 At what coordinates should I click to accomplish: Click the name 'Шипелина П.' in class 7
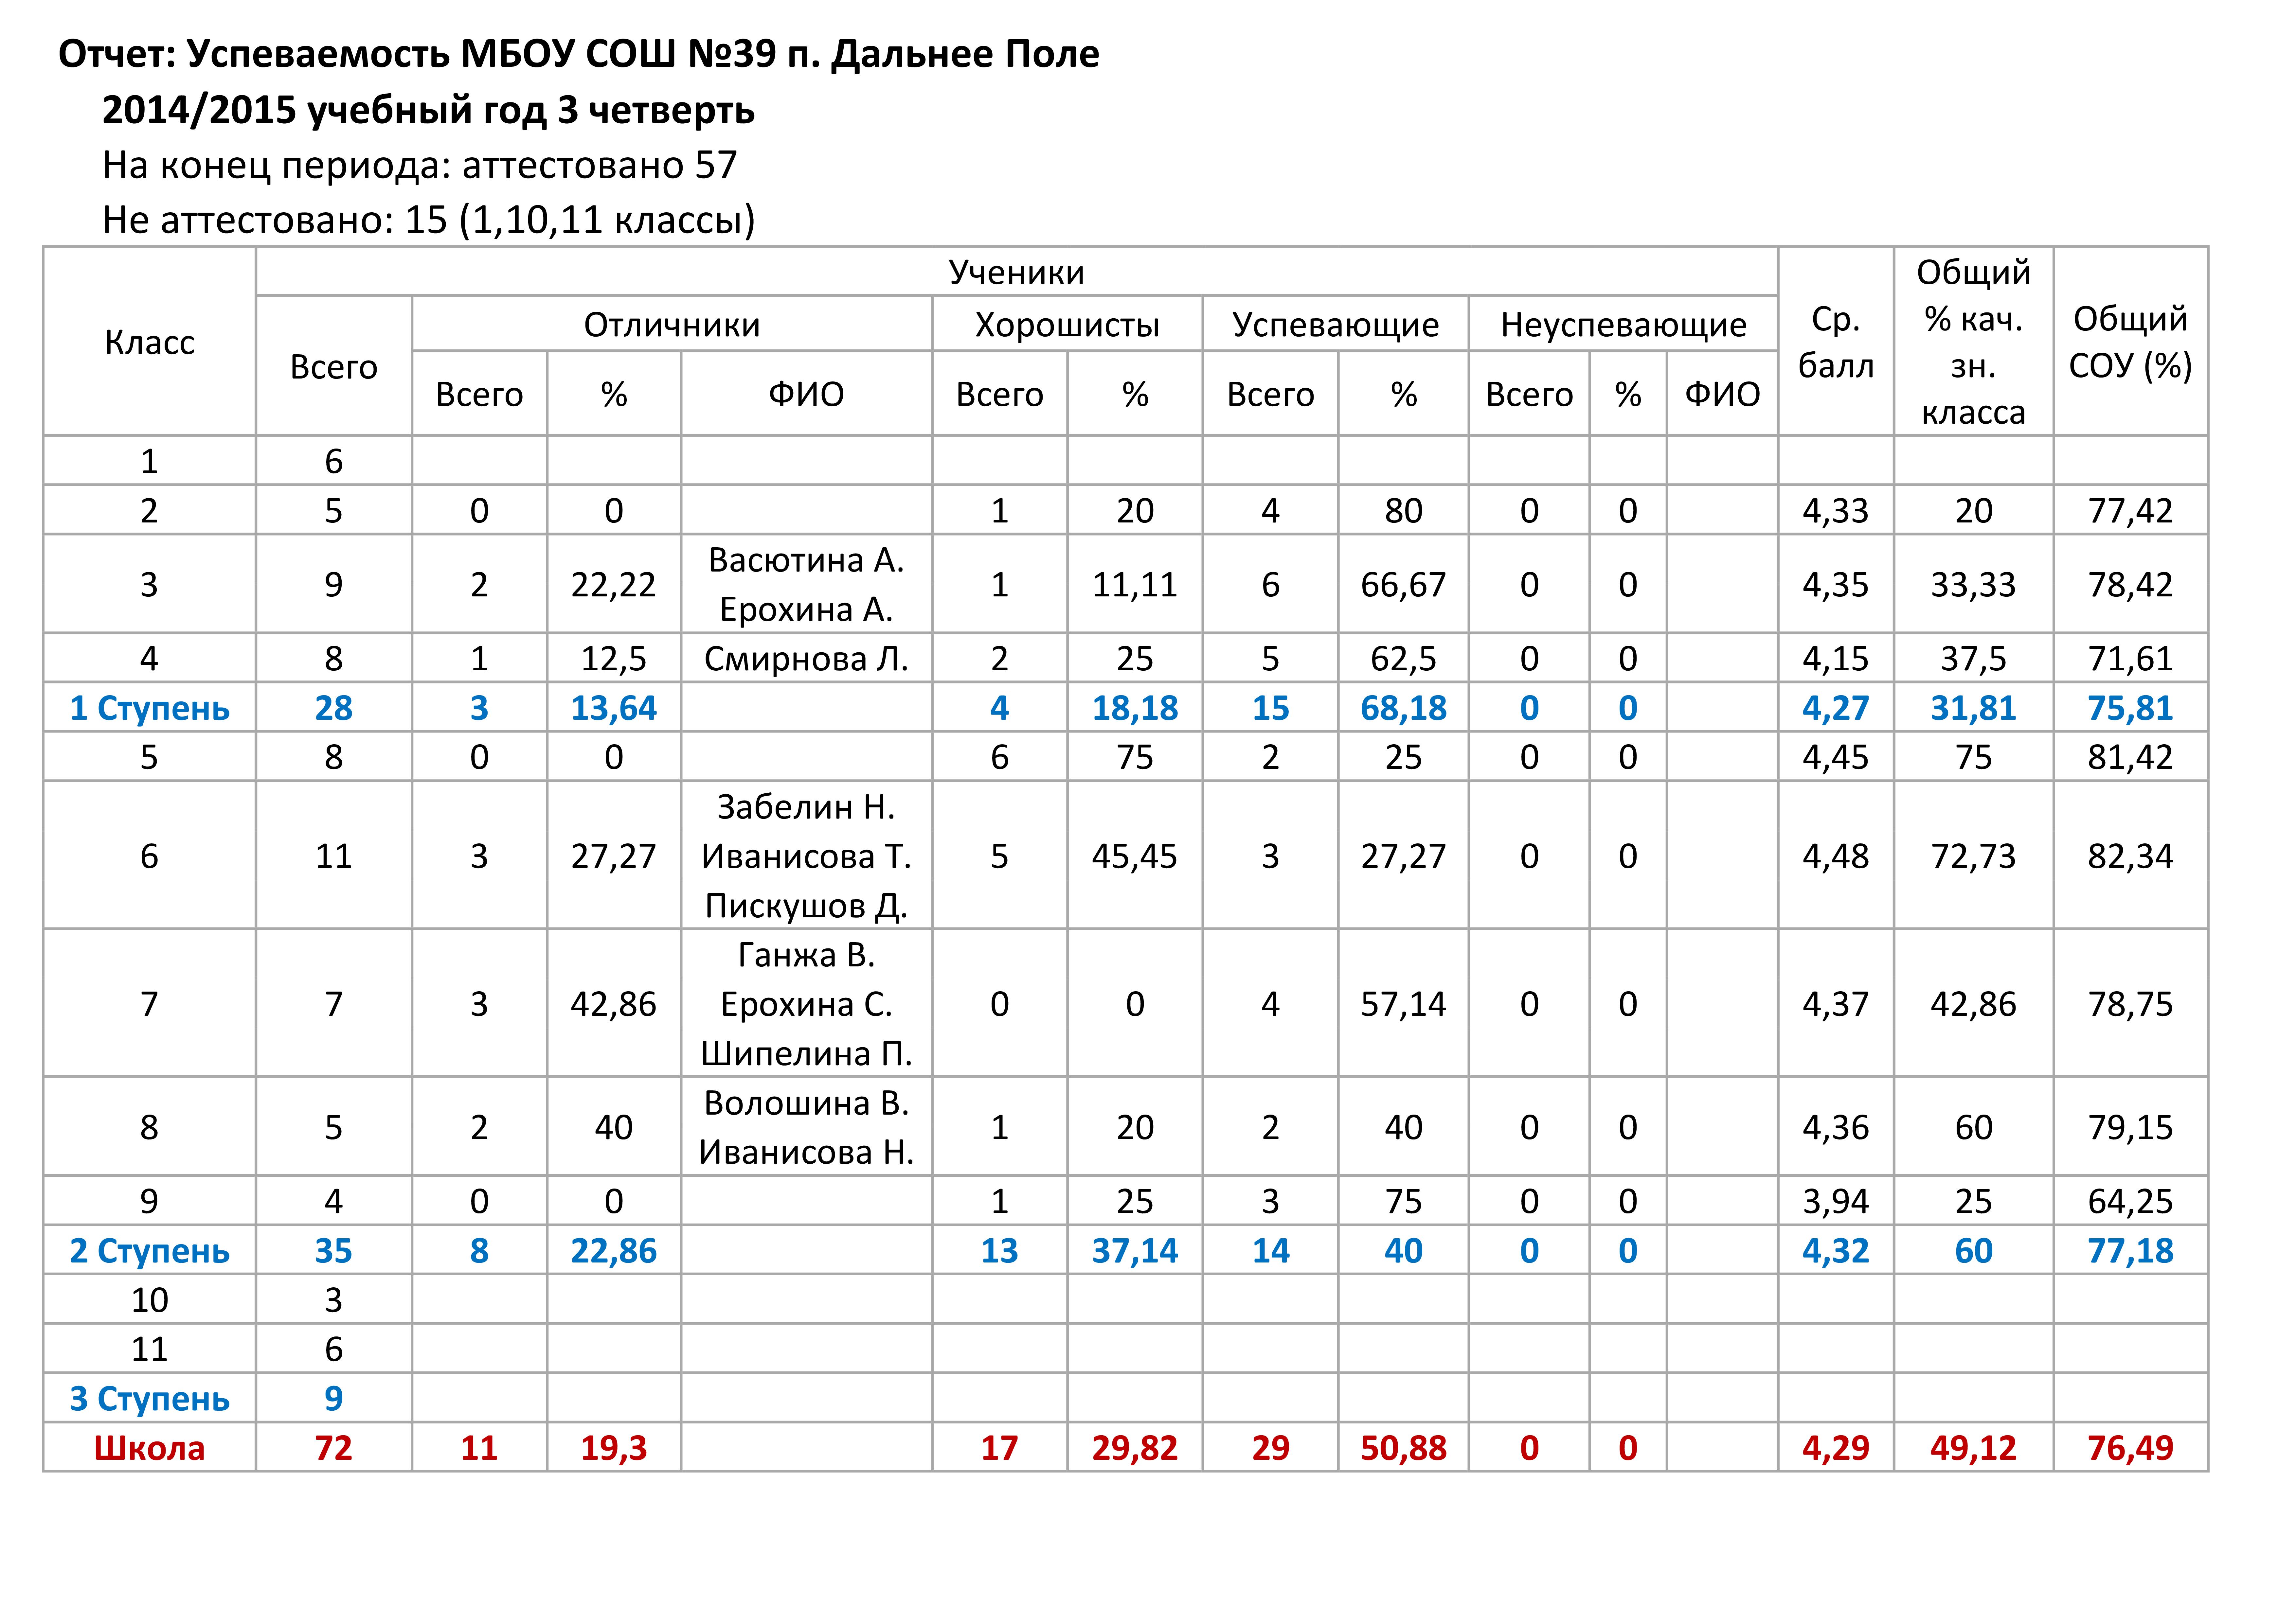point(806,1054)
